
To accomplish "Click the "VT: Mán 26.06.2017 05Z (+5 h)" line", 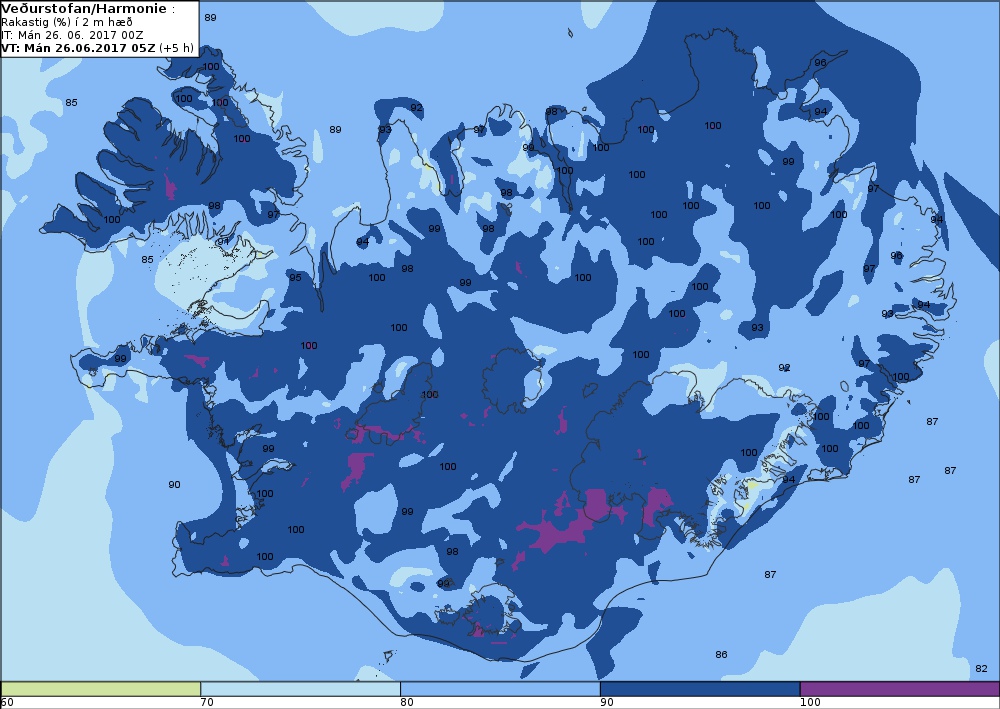I will (98, 48).
